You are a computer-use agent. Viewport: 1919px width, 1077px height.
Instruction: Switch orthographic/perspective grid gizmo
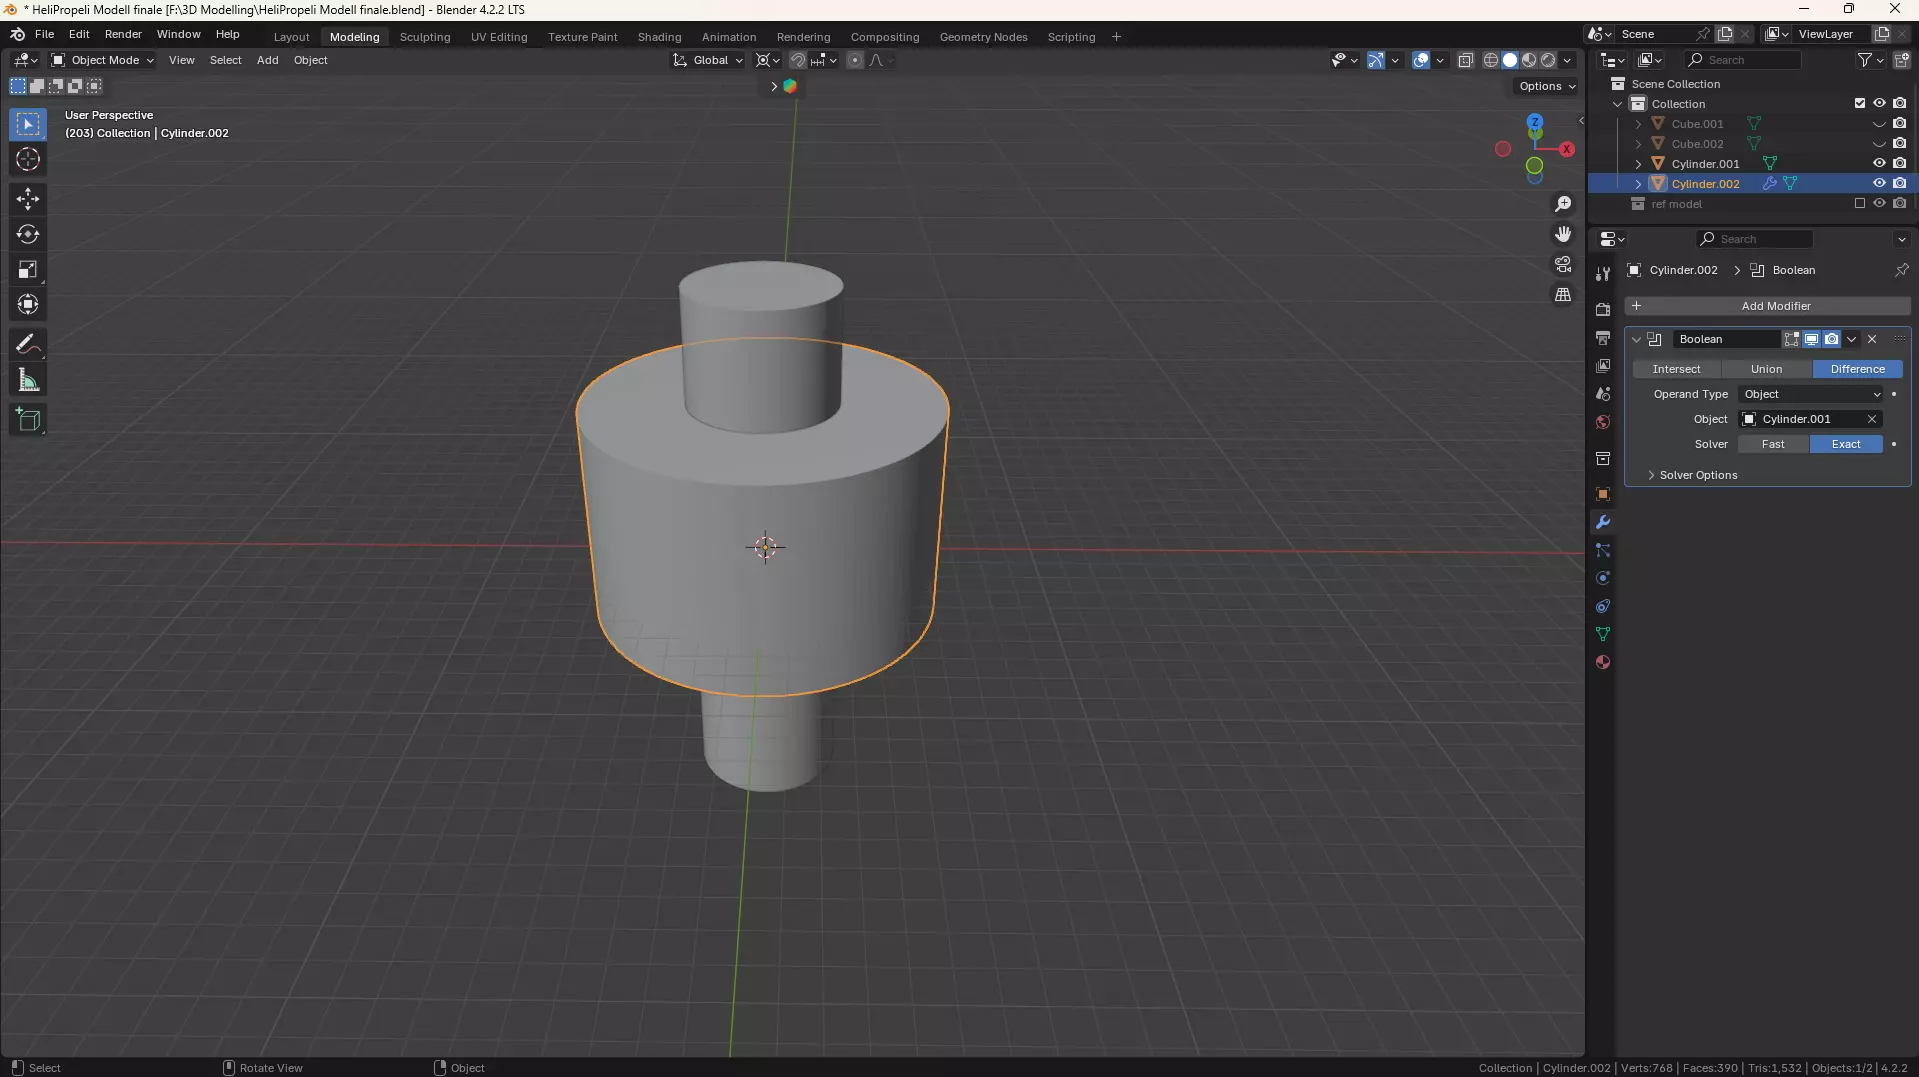pos(1563,294)
